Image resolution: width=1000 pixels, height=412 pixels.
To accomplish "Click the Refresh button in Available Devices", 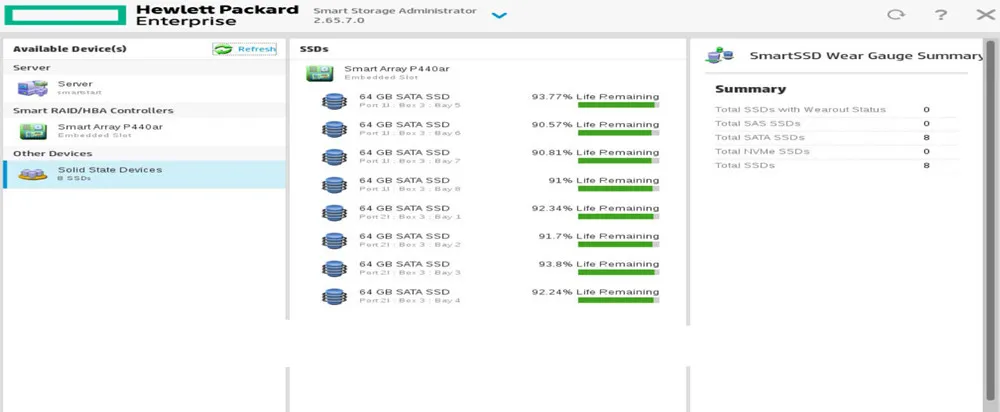I will 245,49.
